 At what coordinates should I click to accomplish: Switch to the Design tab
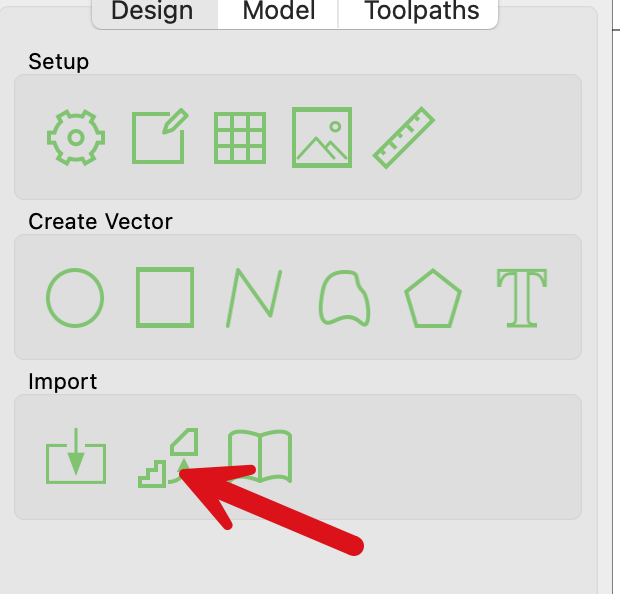coord(152,11)
